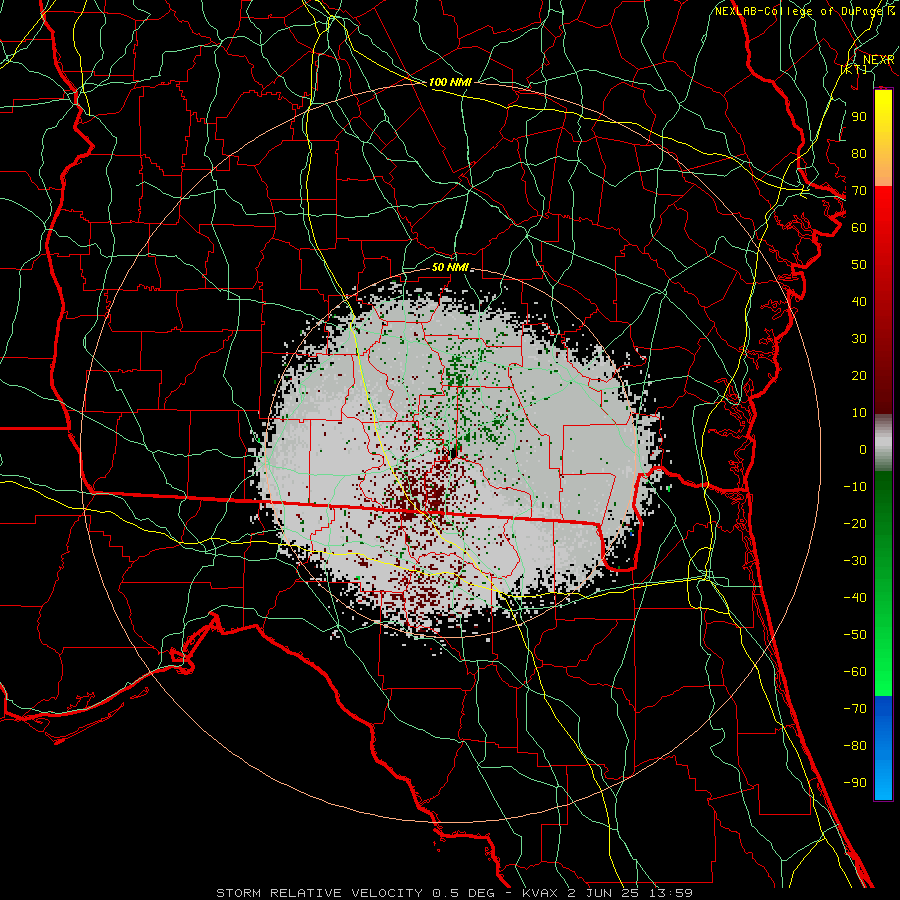Click the "50" value on velocity scale
The height and width of the screenshot is (900, 900).
[859, 265]
